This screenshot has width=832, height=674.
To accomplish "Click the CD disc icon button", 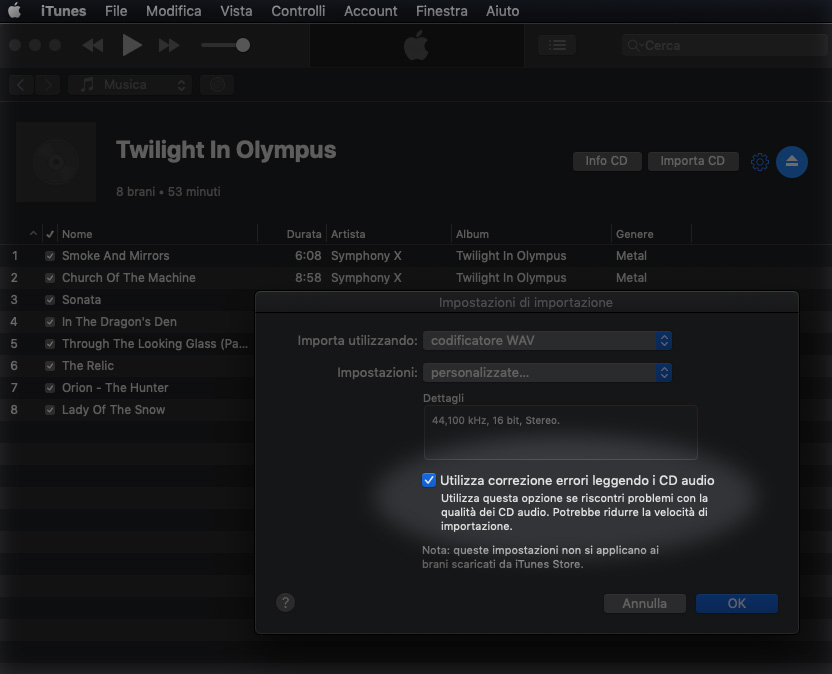I will click(217, 85).
